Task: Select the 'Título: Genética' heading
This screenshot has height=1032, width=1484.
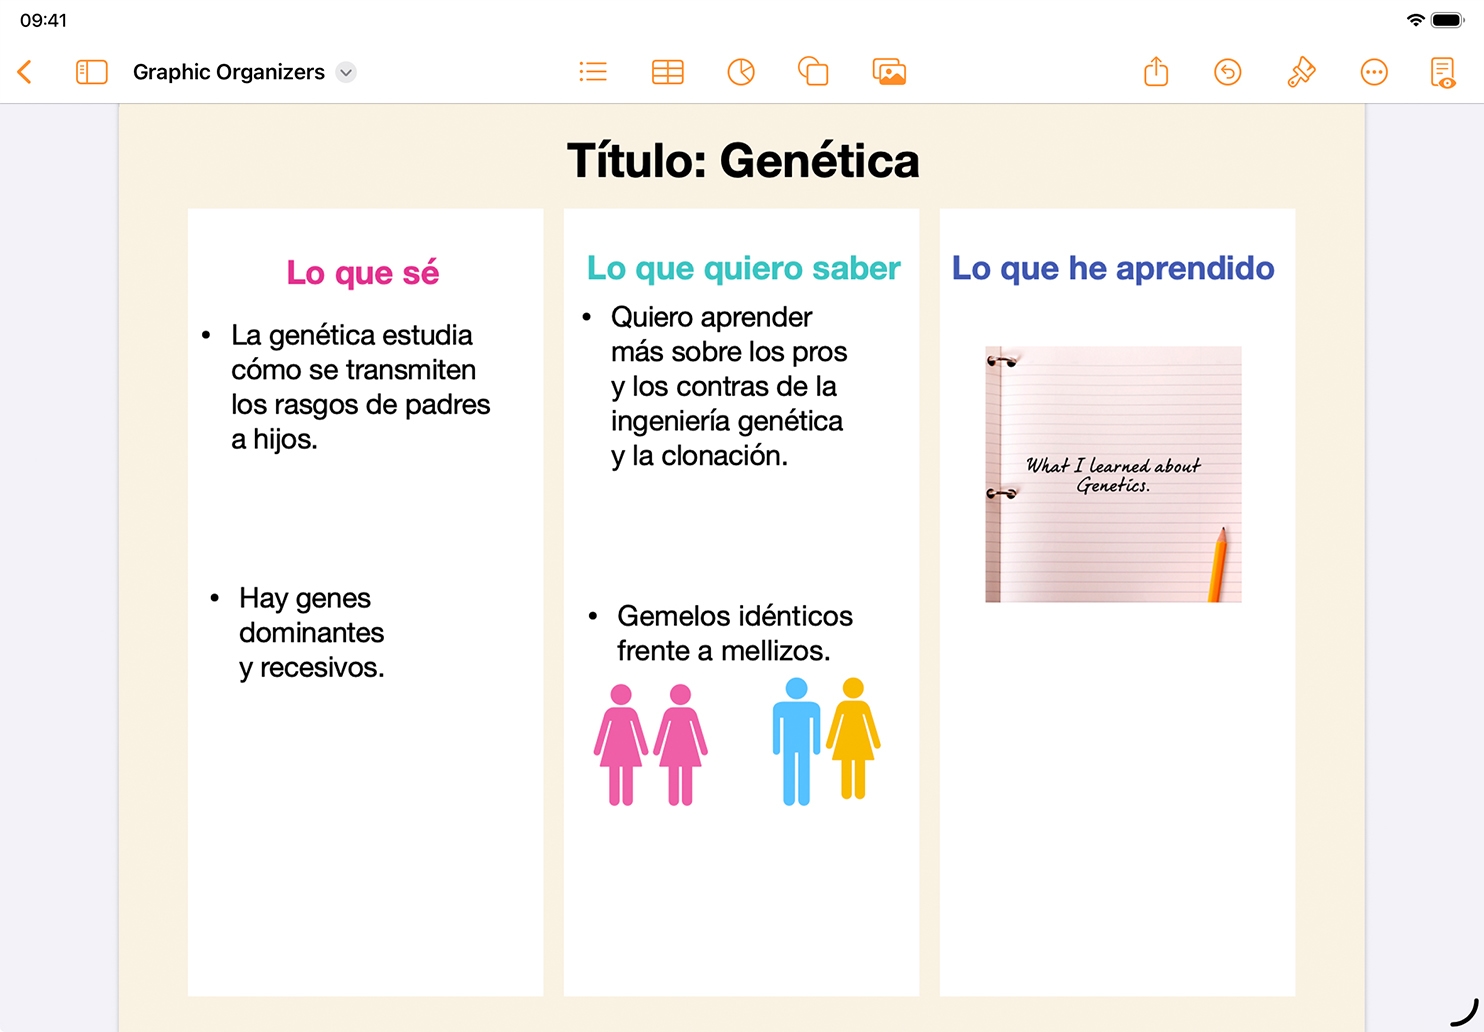Action: point(742,161)
